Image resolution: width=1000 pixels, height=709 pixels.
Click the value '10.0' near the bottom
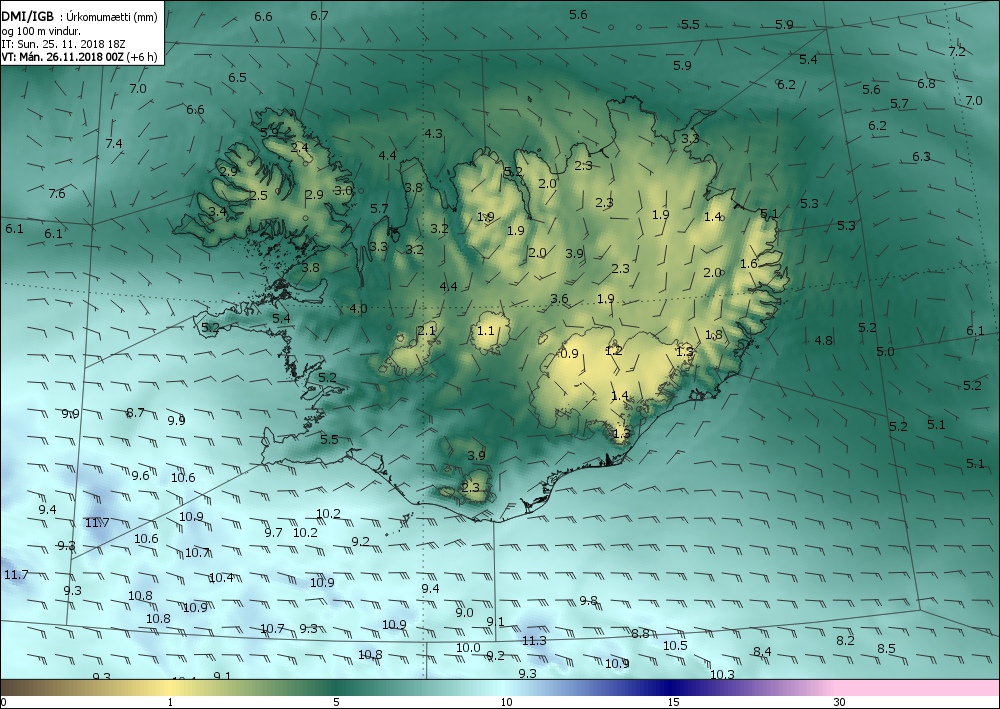click(x=467, y=647)
